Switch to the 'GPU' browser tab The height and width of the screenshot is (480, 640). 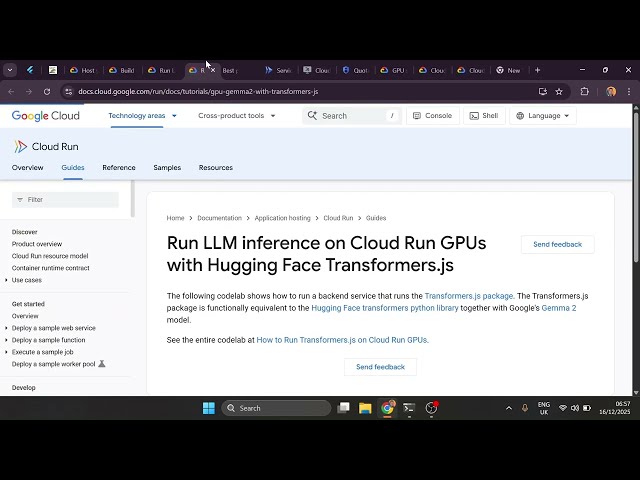pos(394,70)
